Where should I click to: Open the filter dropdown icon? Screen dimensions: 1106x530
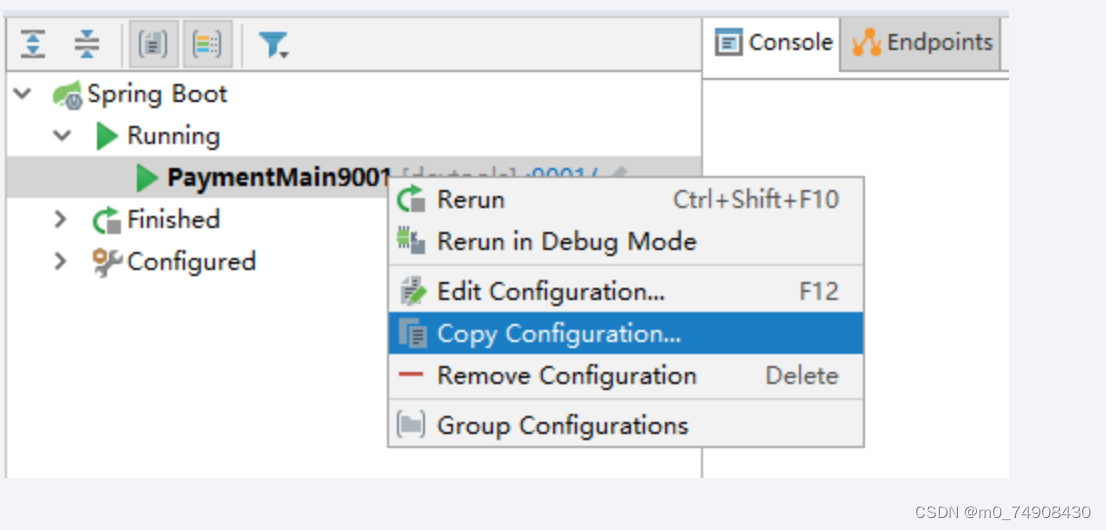pyautogui.click(x=272, y=45)
